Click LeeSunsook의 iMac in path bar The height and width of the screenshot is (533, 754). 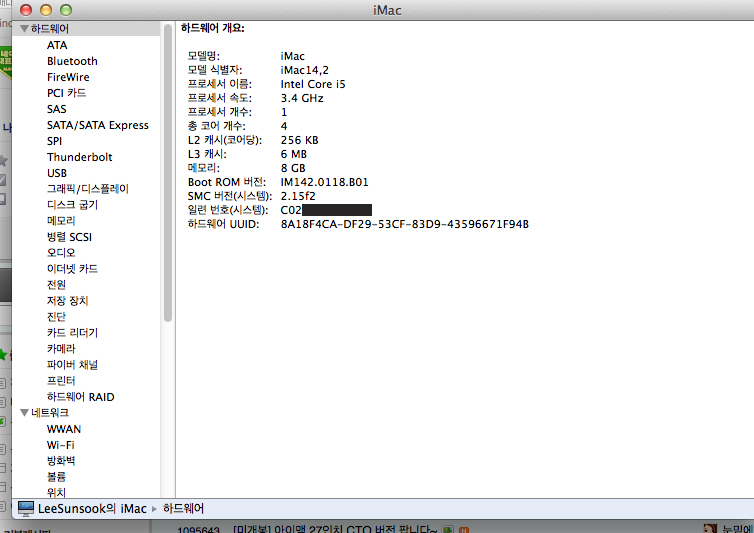pyautogui.click(x=92, y=509)
